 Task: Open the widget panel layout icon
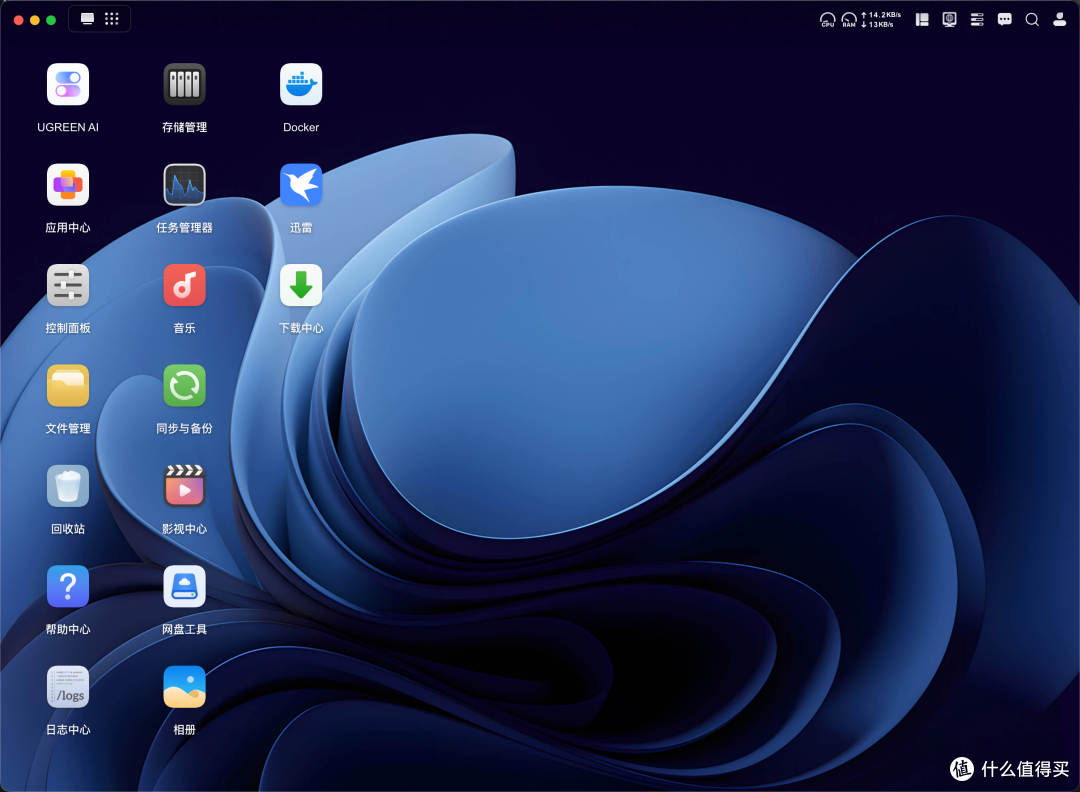click(x=922, y=19)
